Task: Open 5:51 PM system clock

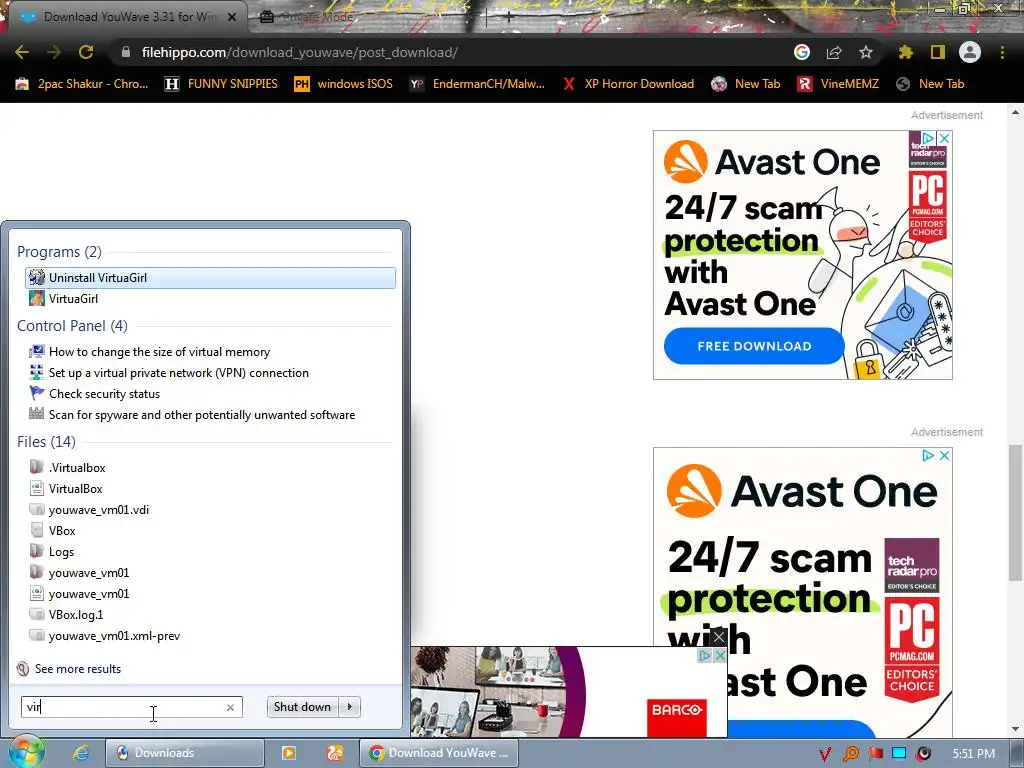Action: (973, 754)
